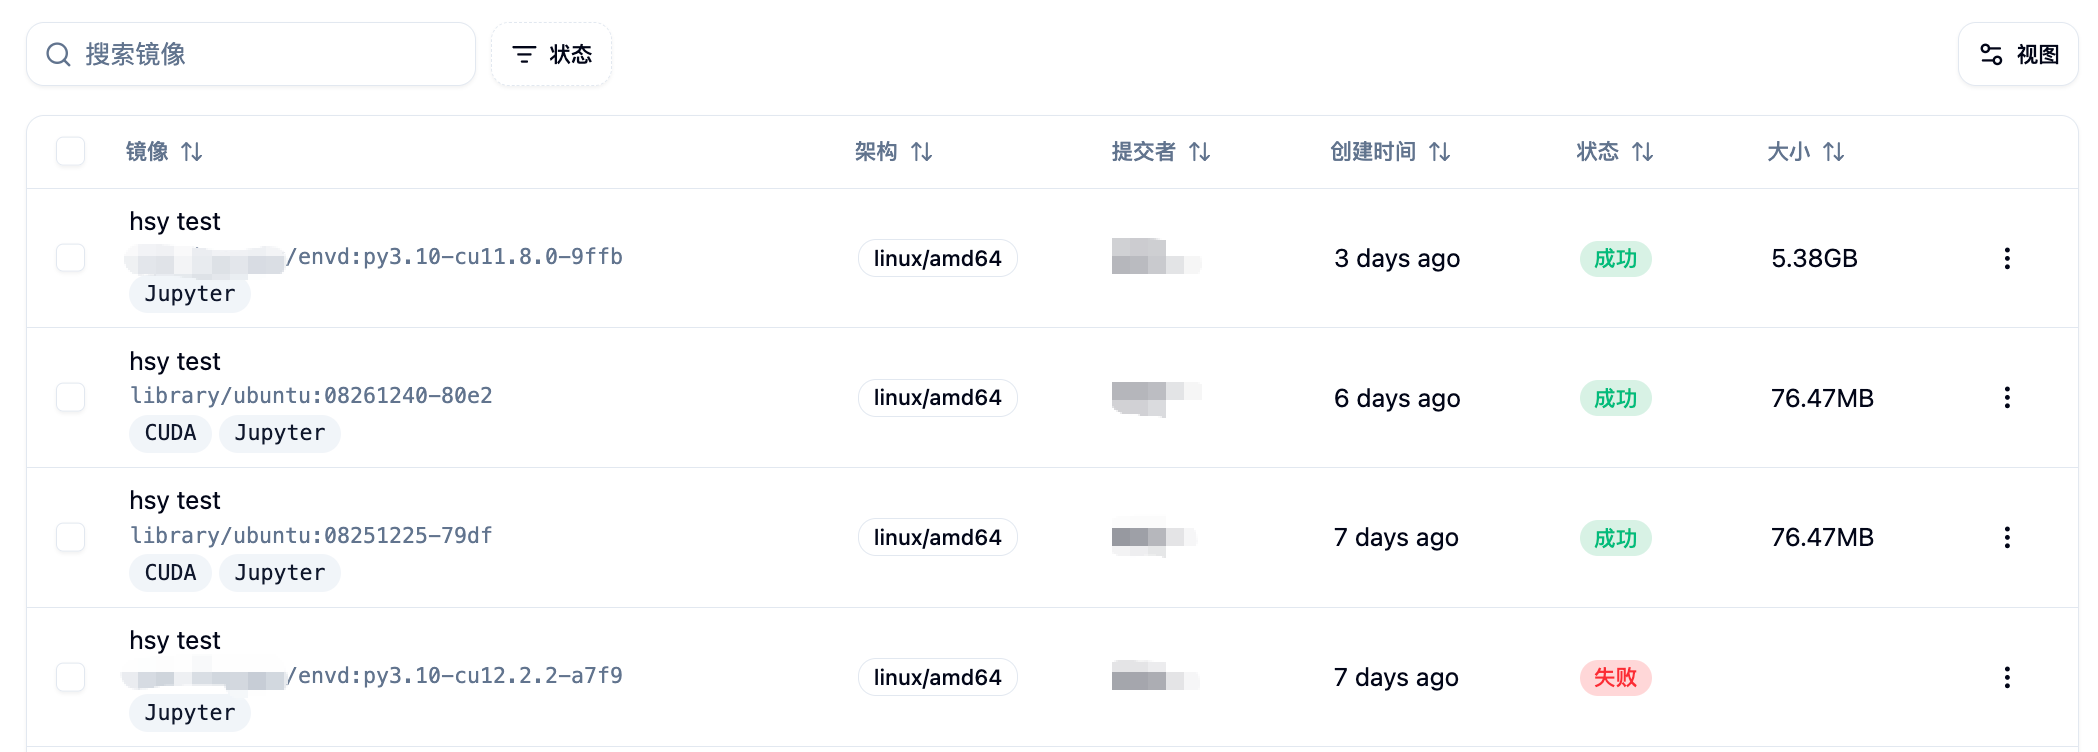The width and height of the screenshot is (2098, 752).
Task: Open the 视图 view options dropdown
Action: (x=2019, y=54)
